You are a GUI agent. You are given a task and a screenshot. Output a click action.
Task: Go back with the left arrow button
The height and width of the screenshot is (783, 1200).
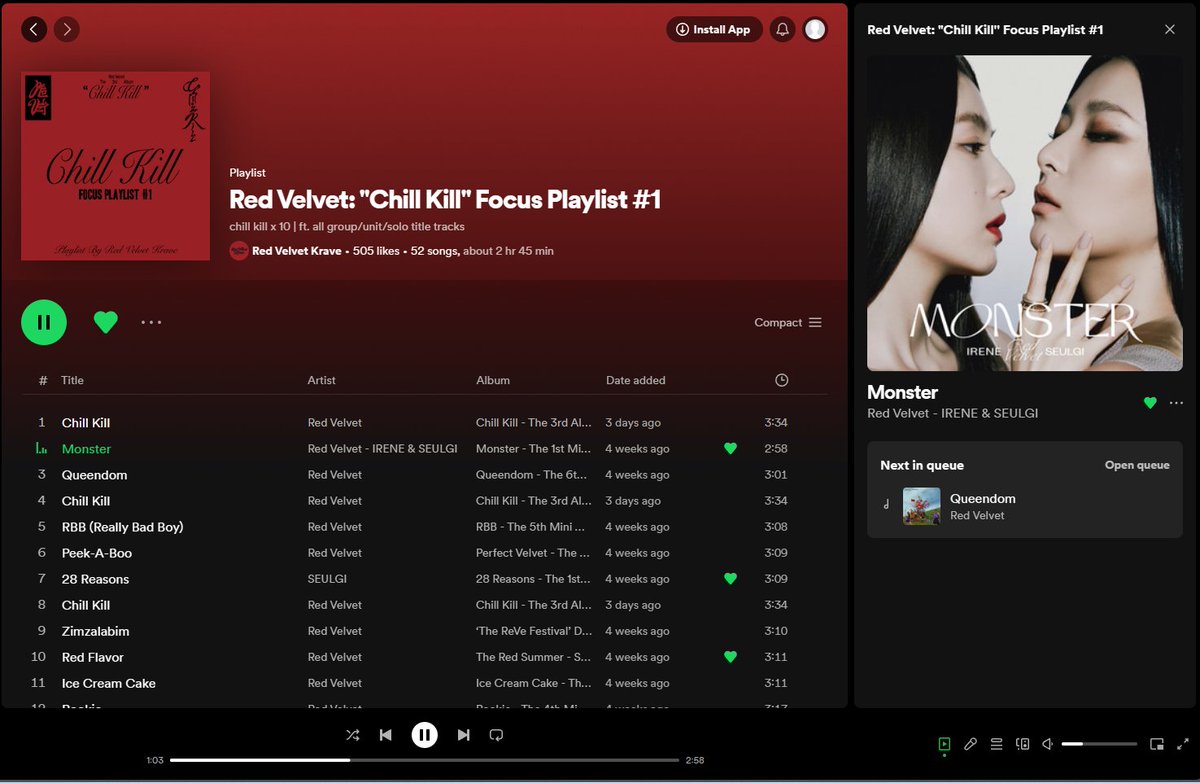click(34, 30)
